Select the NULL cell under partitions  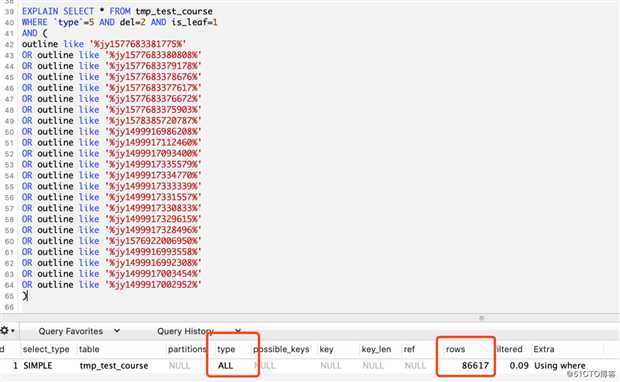tap(179, 365)
